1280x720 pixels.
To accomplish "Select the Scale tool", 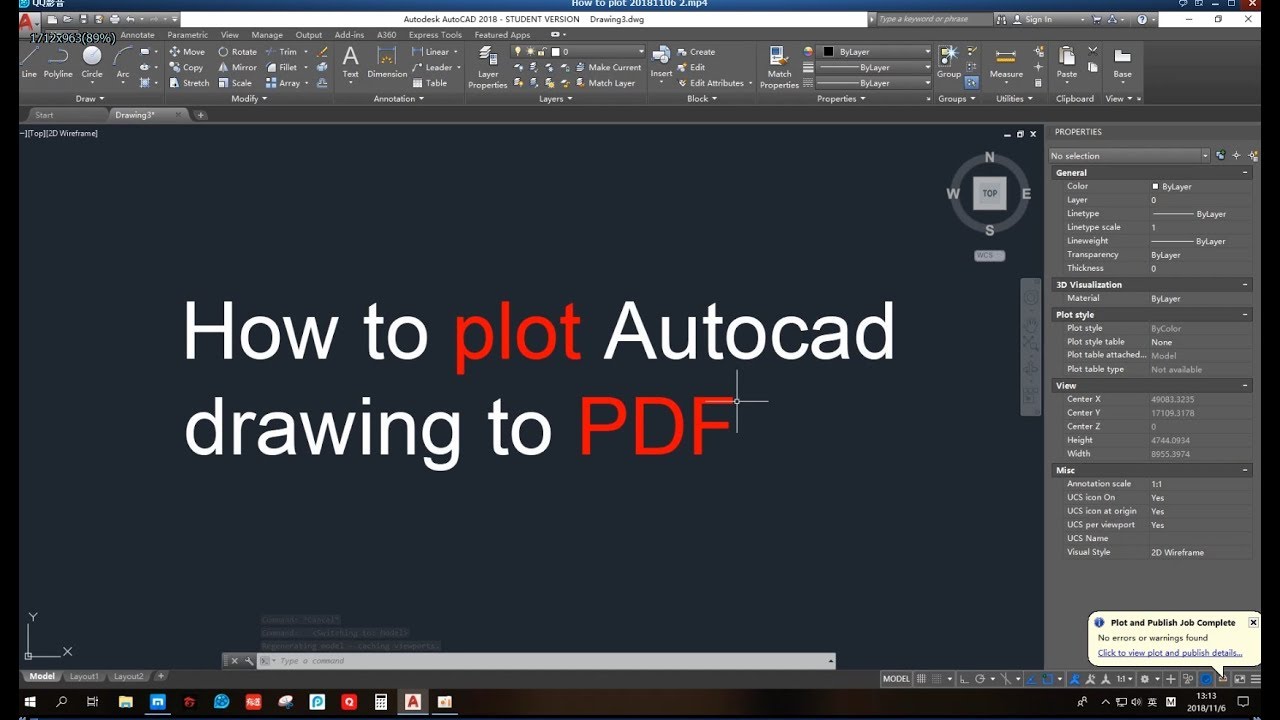I will click(x=235, y=83).
